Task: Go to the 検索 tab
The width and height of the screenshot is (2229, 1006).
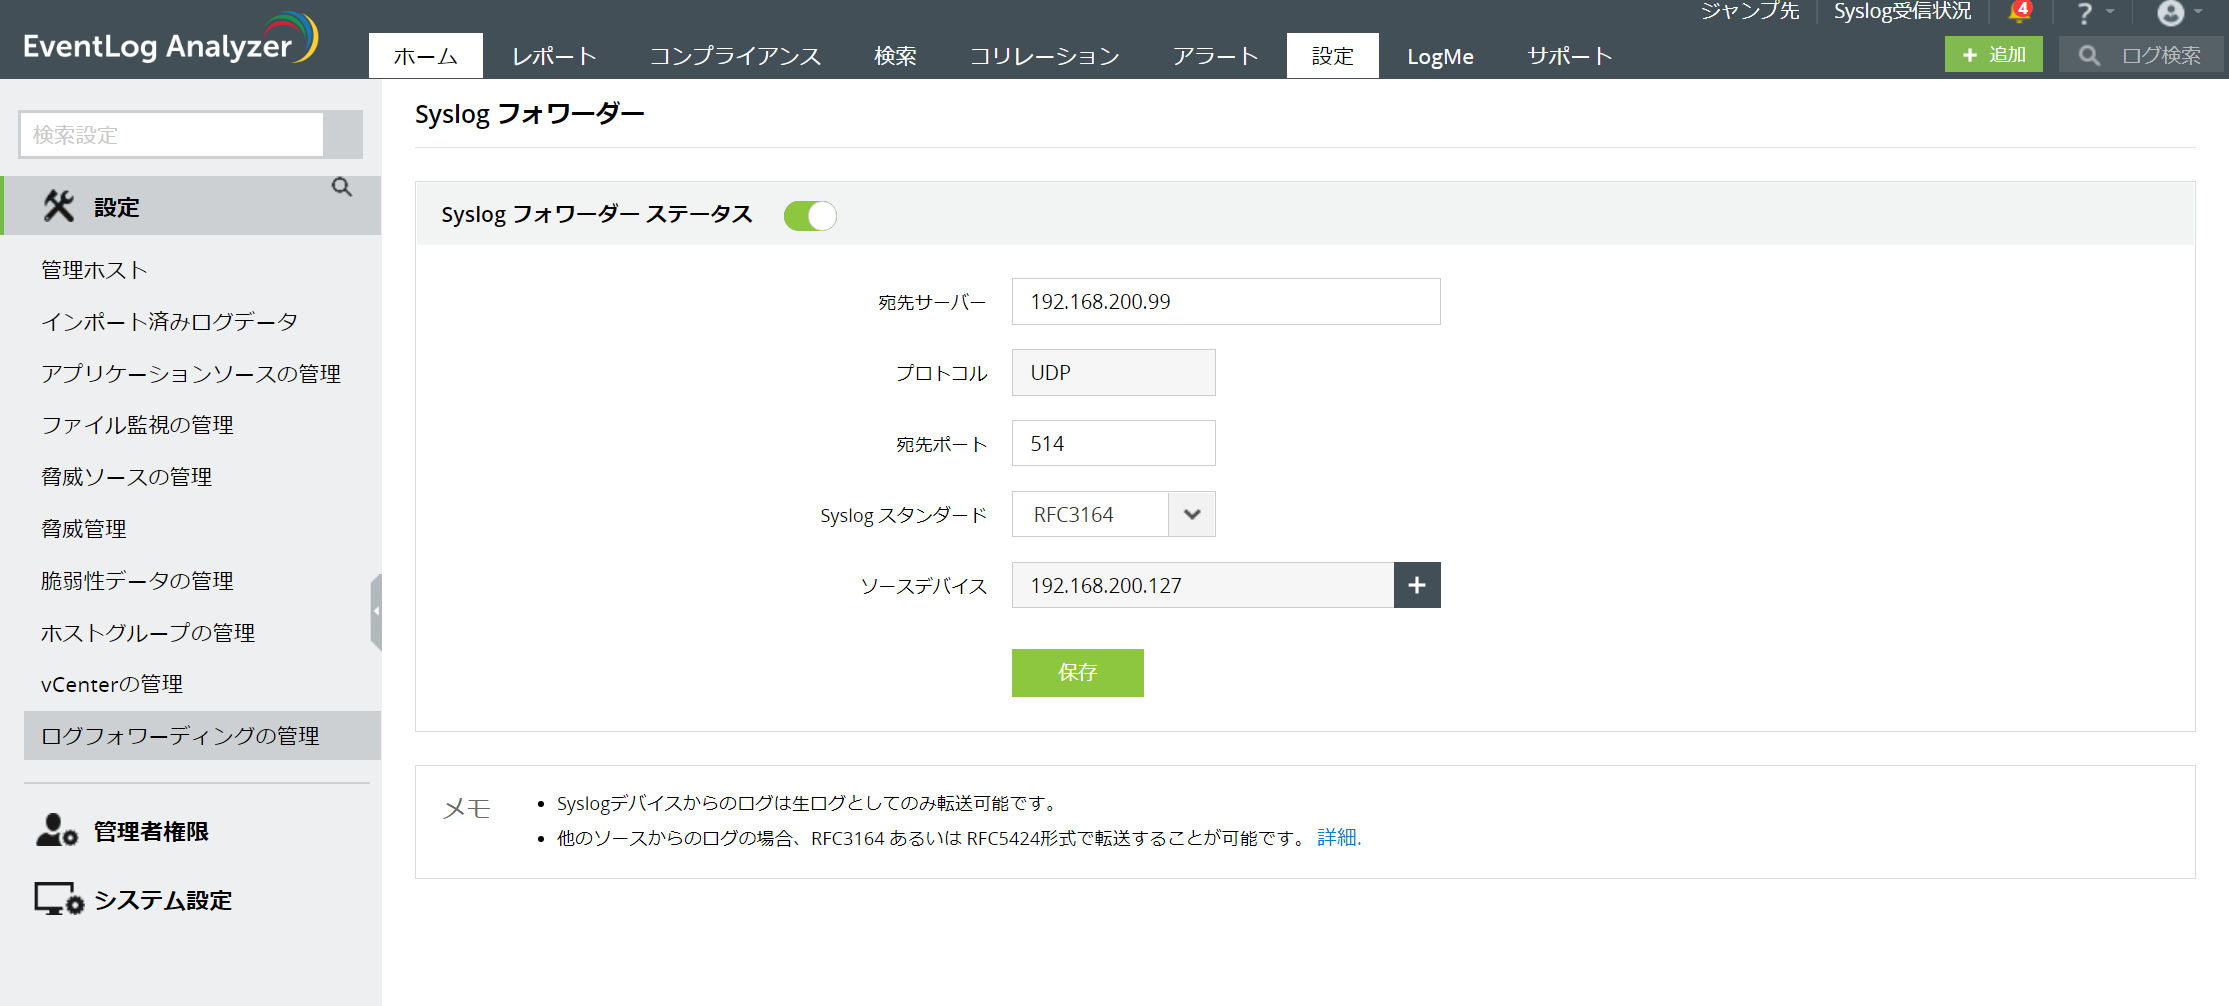Action: coord(895,56)
